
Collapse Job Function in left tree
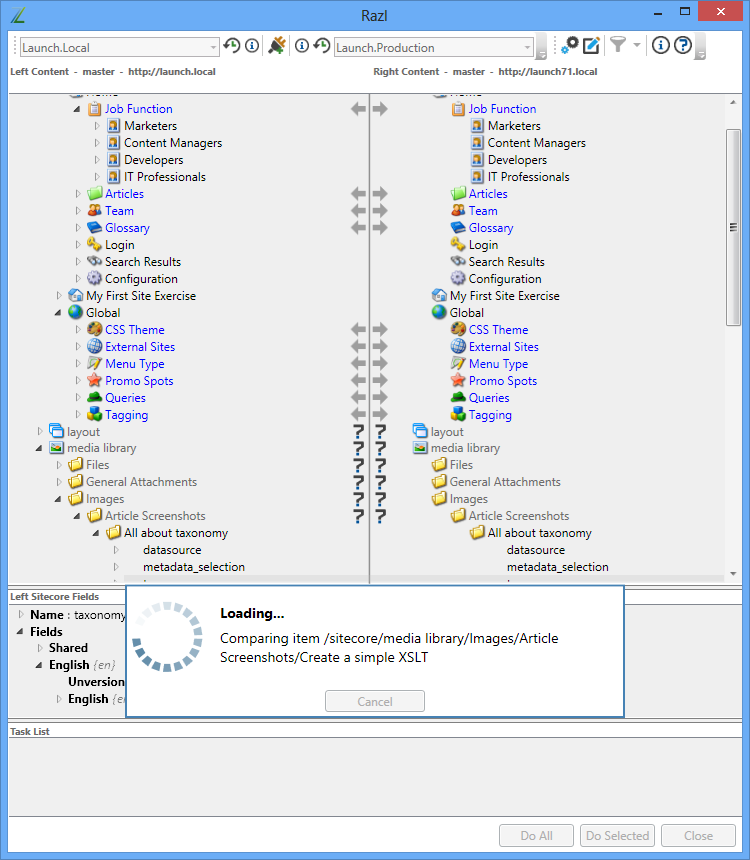(77, 109)
